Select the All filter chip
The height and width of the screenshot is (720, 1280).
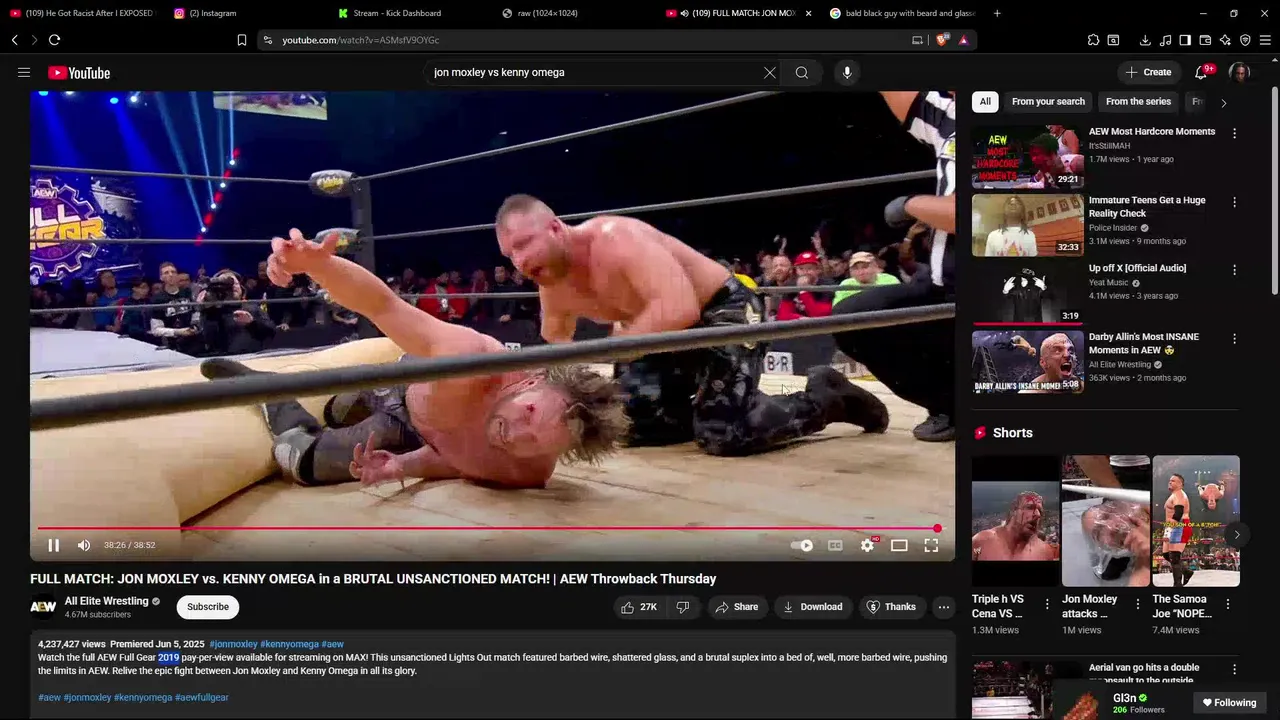[985, 102]
